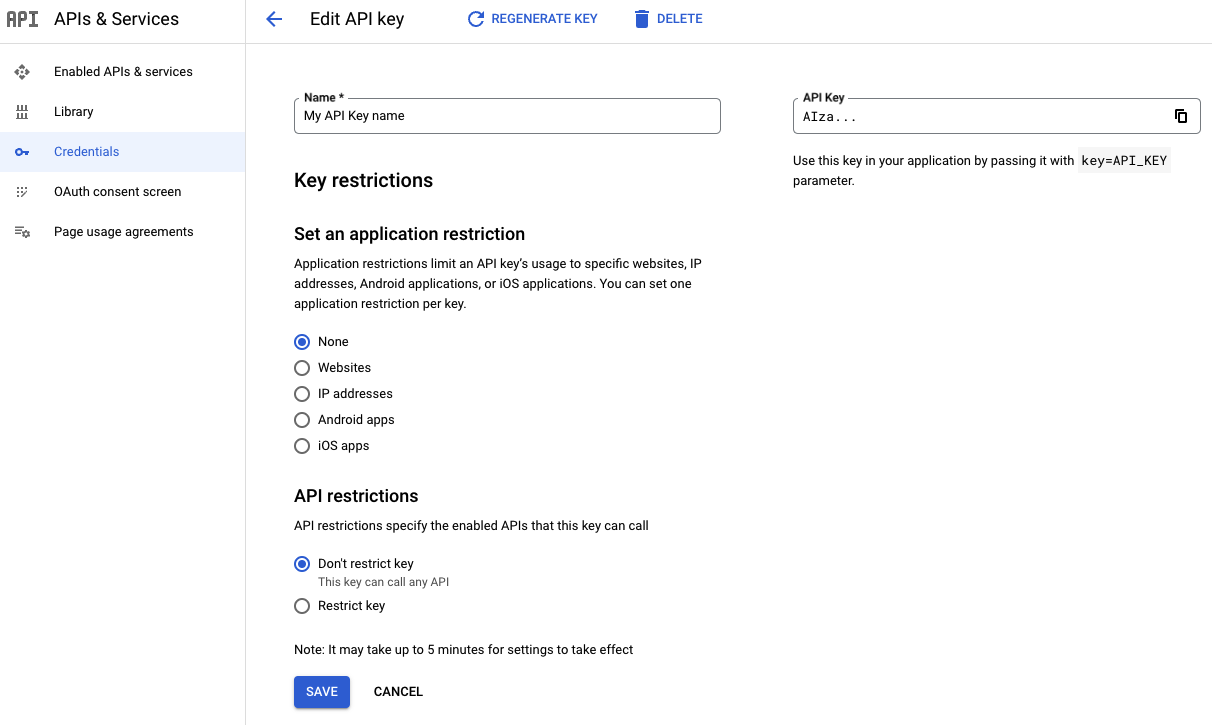Viewport: 1212px width, 725px height.
Task: Click the Name input field
Action: click(506, 116)
